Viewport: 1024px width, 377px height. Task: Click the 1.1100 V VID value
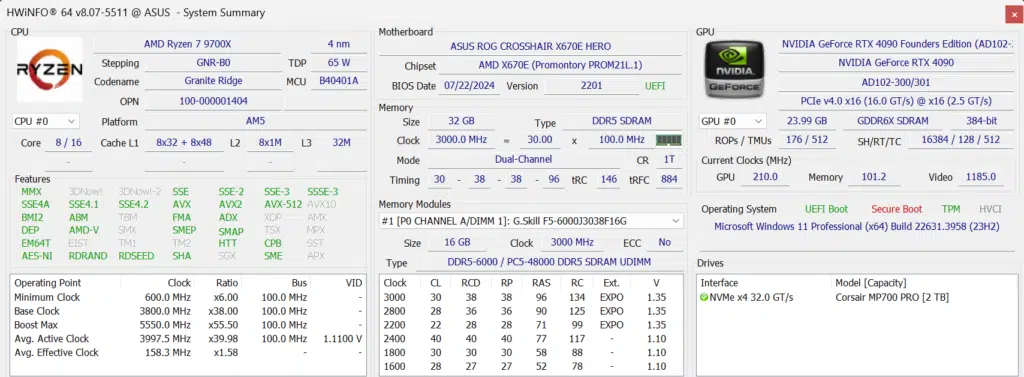coord(343,338)
